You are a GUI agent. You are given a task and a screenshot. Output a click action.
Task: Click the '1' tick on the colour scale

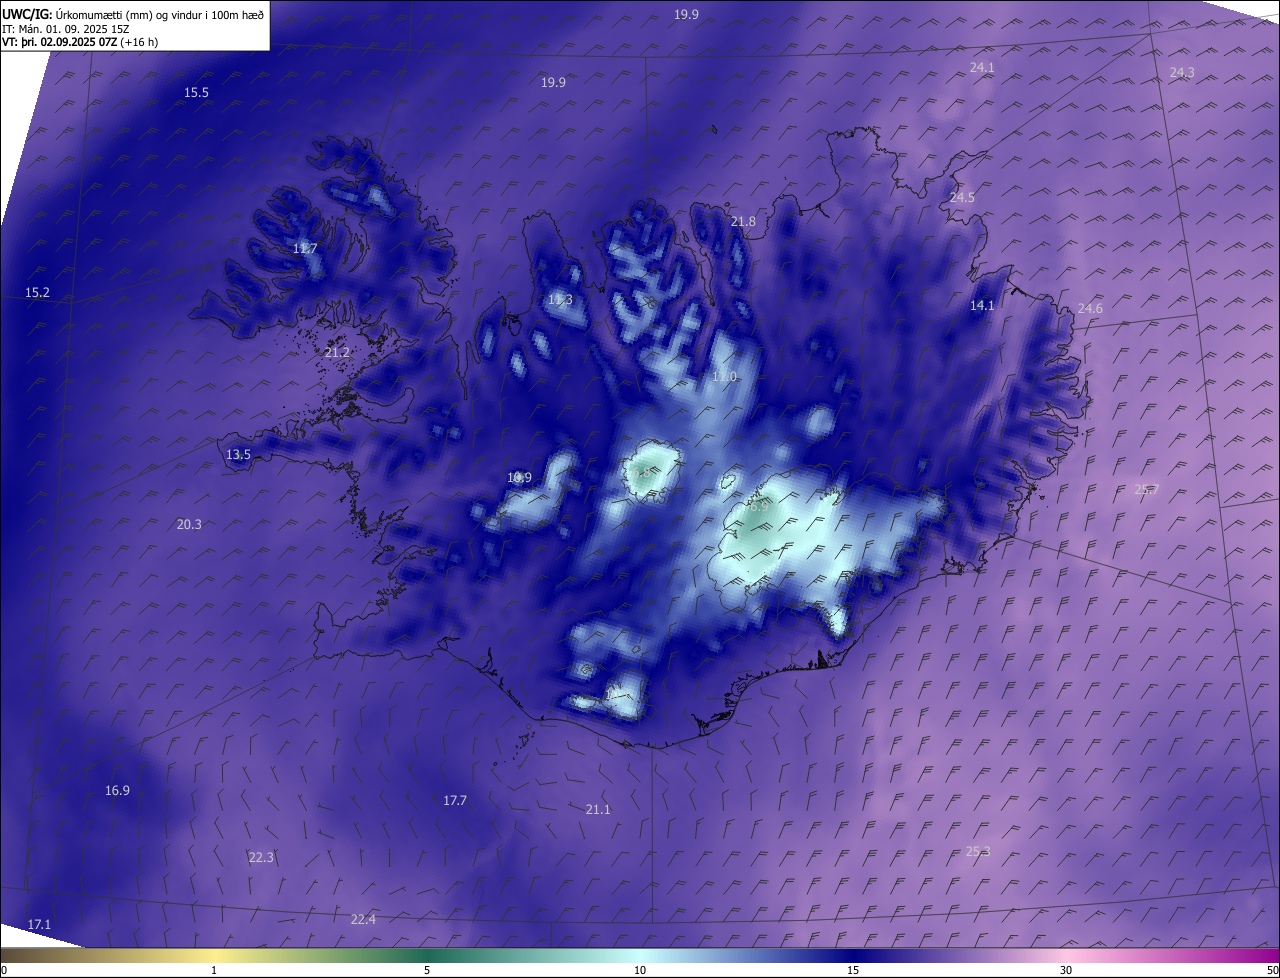(215, 971)
